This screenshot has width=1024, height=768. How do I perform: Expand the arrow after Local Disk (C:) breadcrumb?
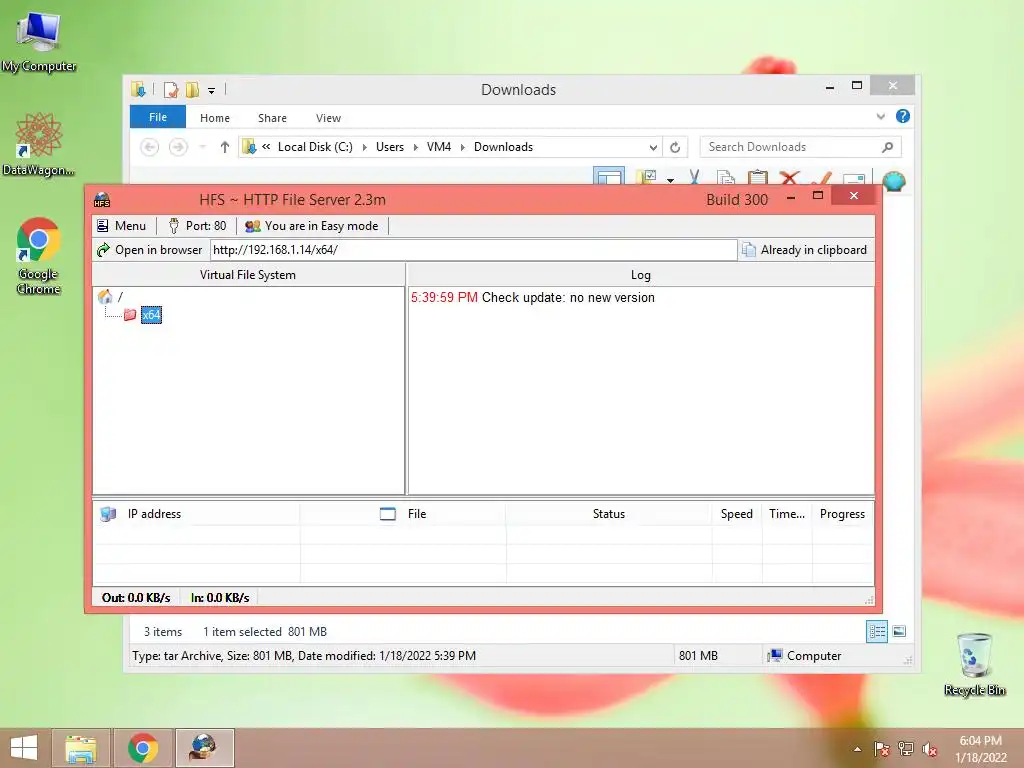(364, 148)
